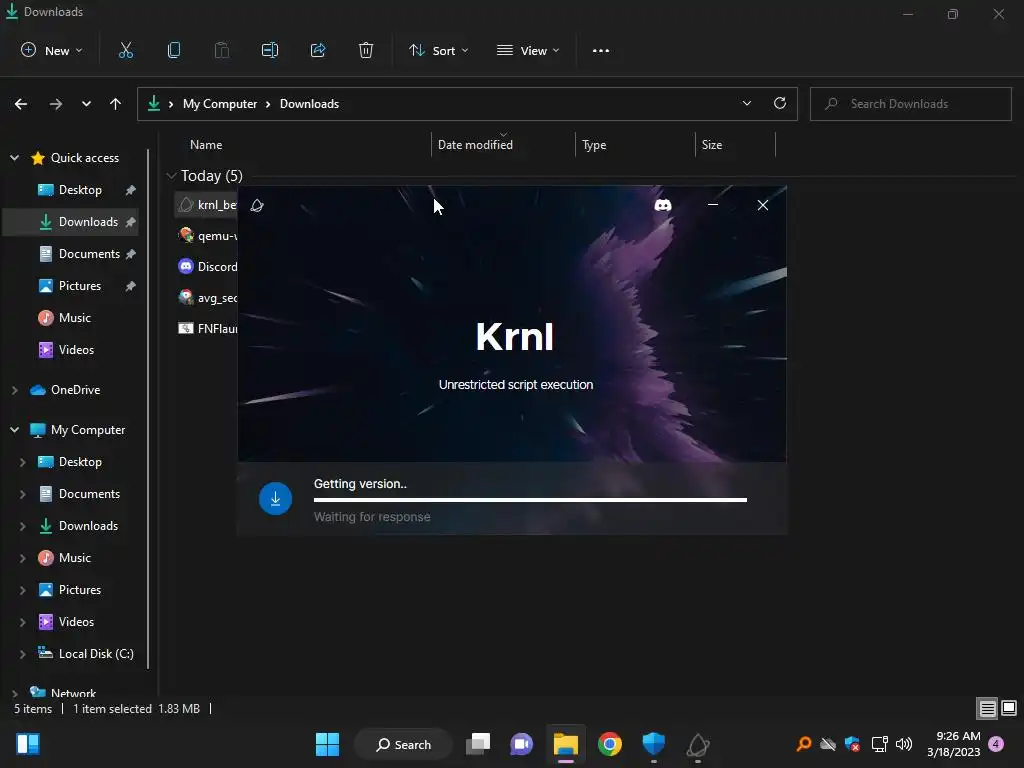Open the See more ellipsis menu
This screenshot has height=768, width=1024.
coord(601,50)
